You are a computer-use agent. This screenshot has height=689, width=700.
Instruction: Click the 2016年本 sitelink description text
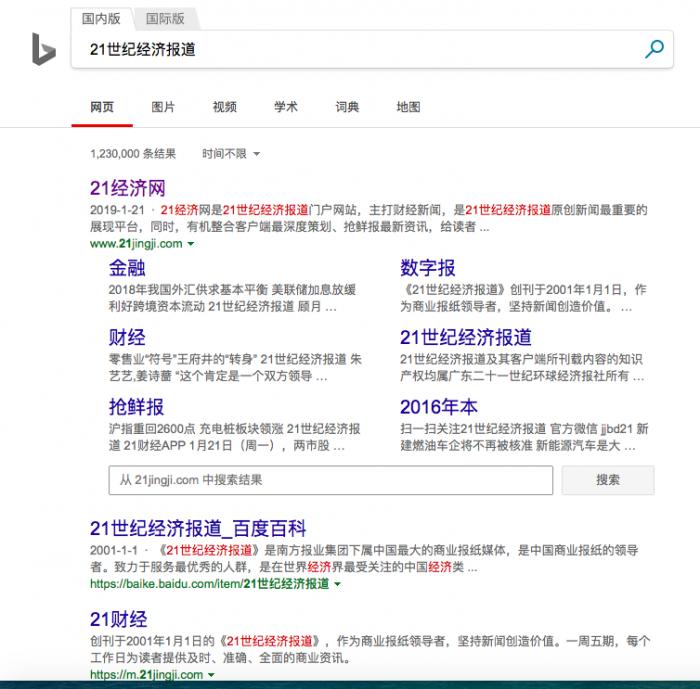click(x=525, y=437)
